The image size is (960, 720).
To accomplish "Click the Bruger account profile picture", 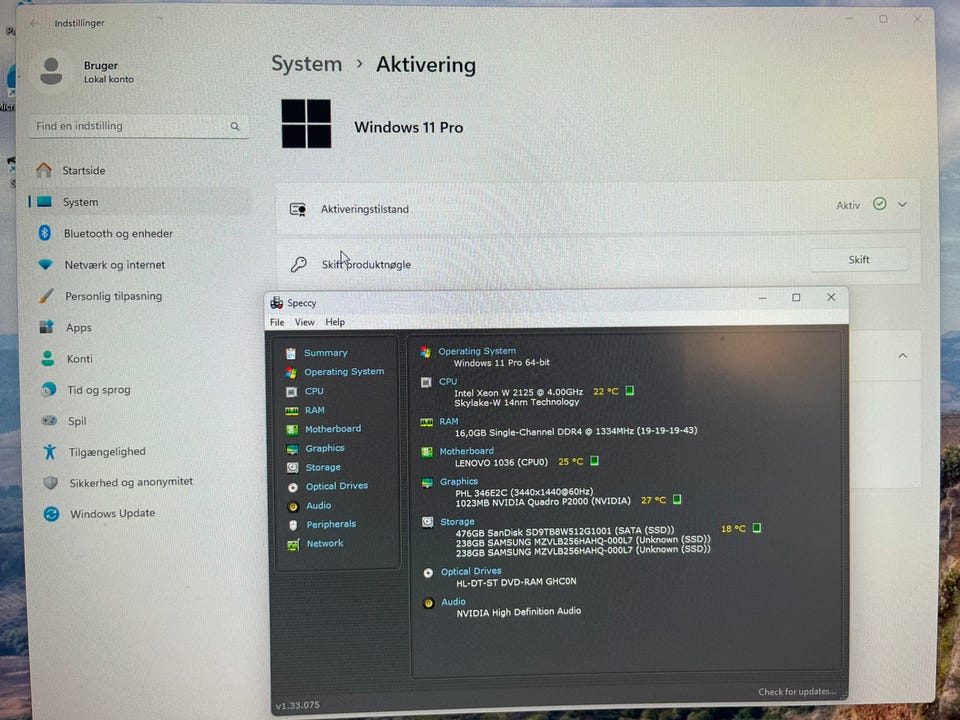I will tap(51, 72).
